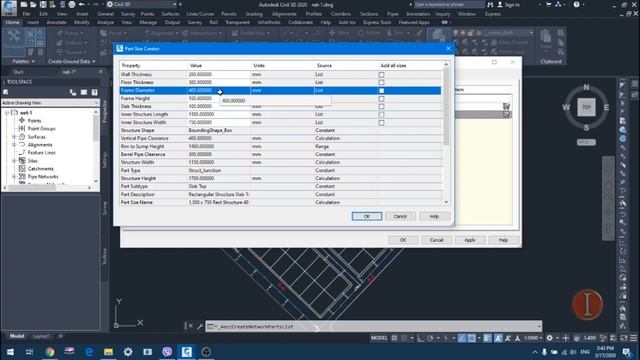Open Google Chrome from the taskbar

[50, 351]
